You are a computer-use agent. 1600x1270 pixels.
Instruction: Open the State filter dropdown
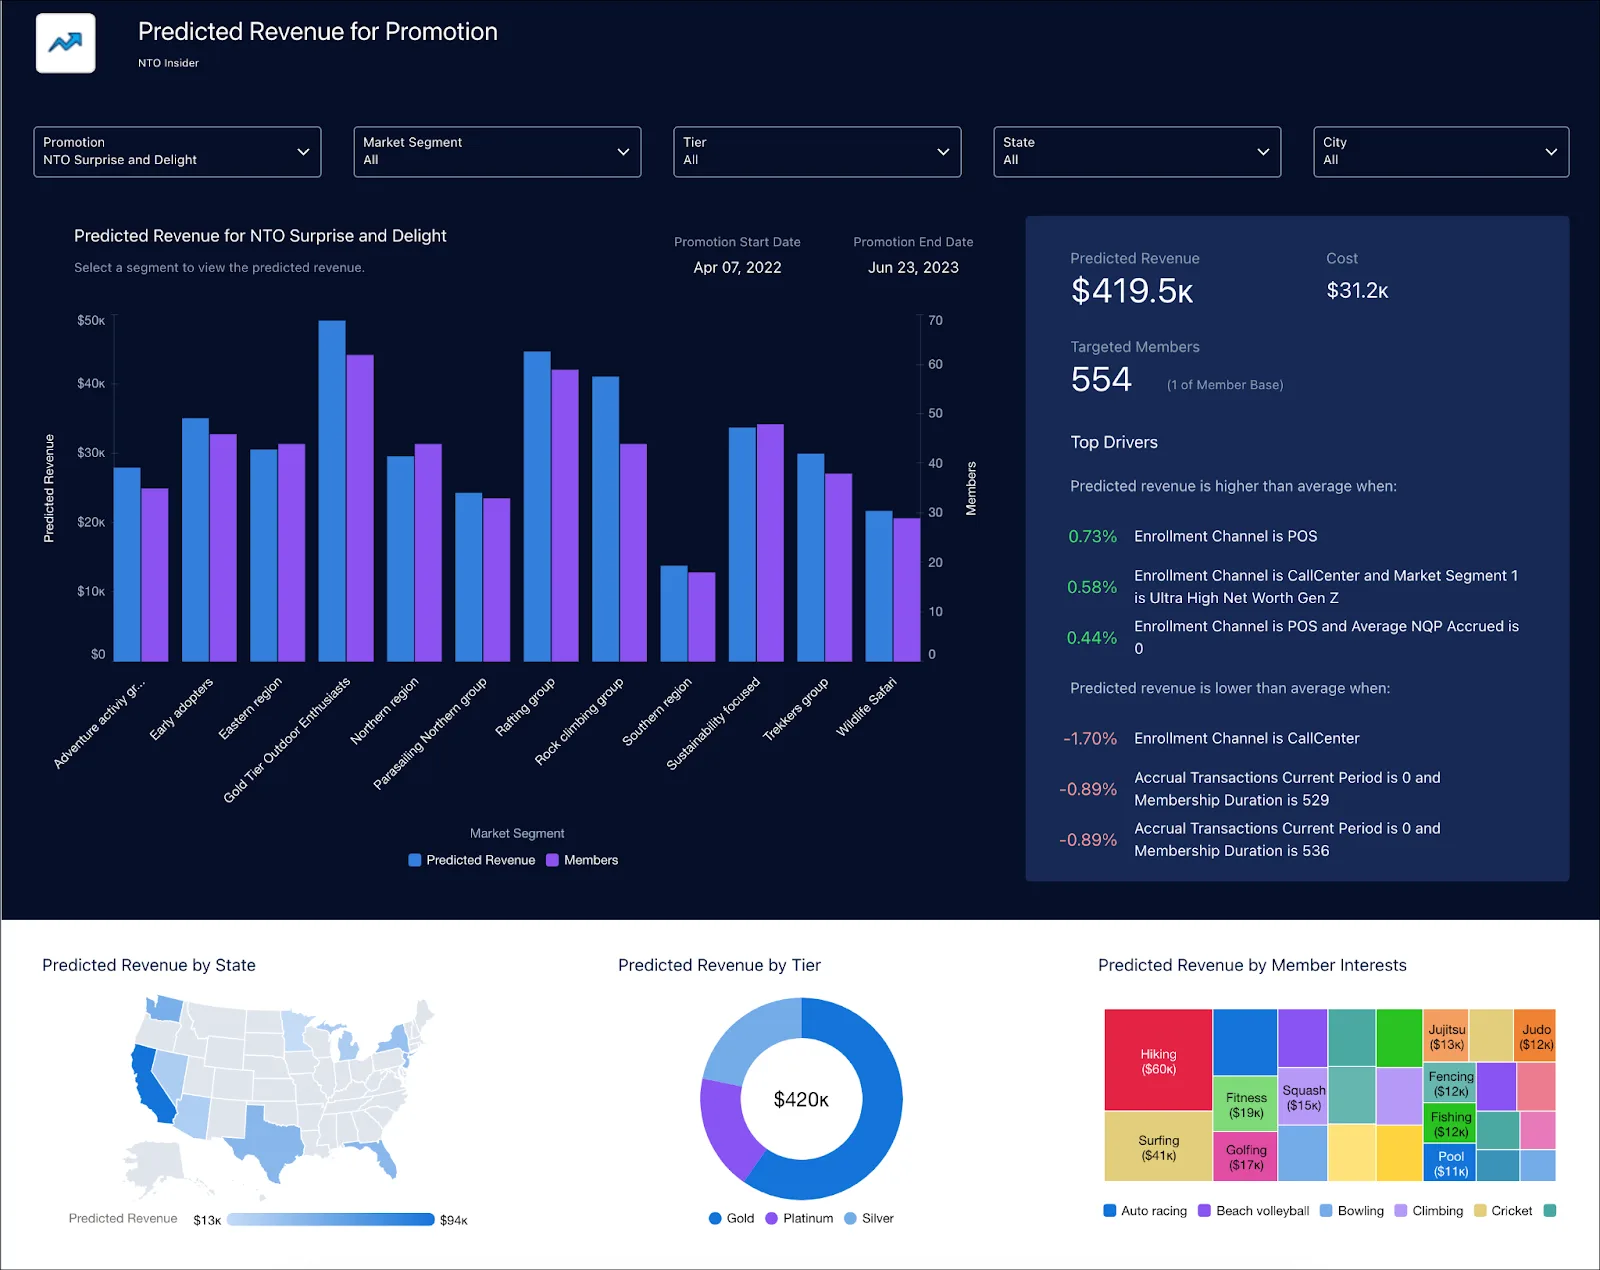coord(1137,152)
